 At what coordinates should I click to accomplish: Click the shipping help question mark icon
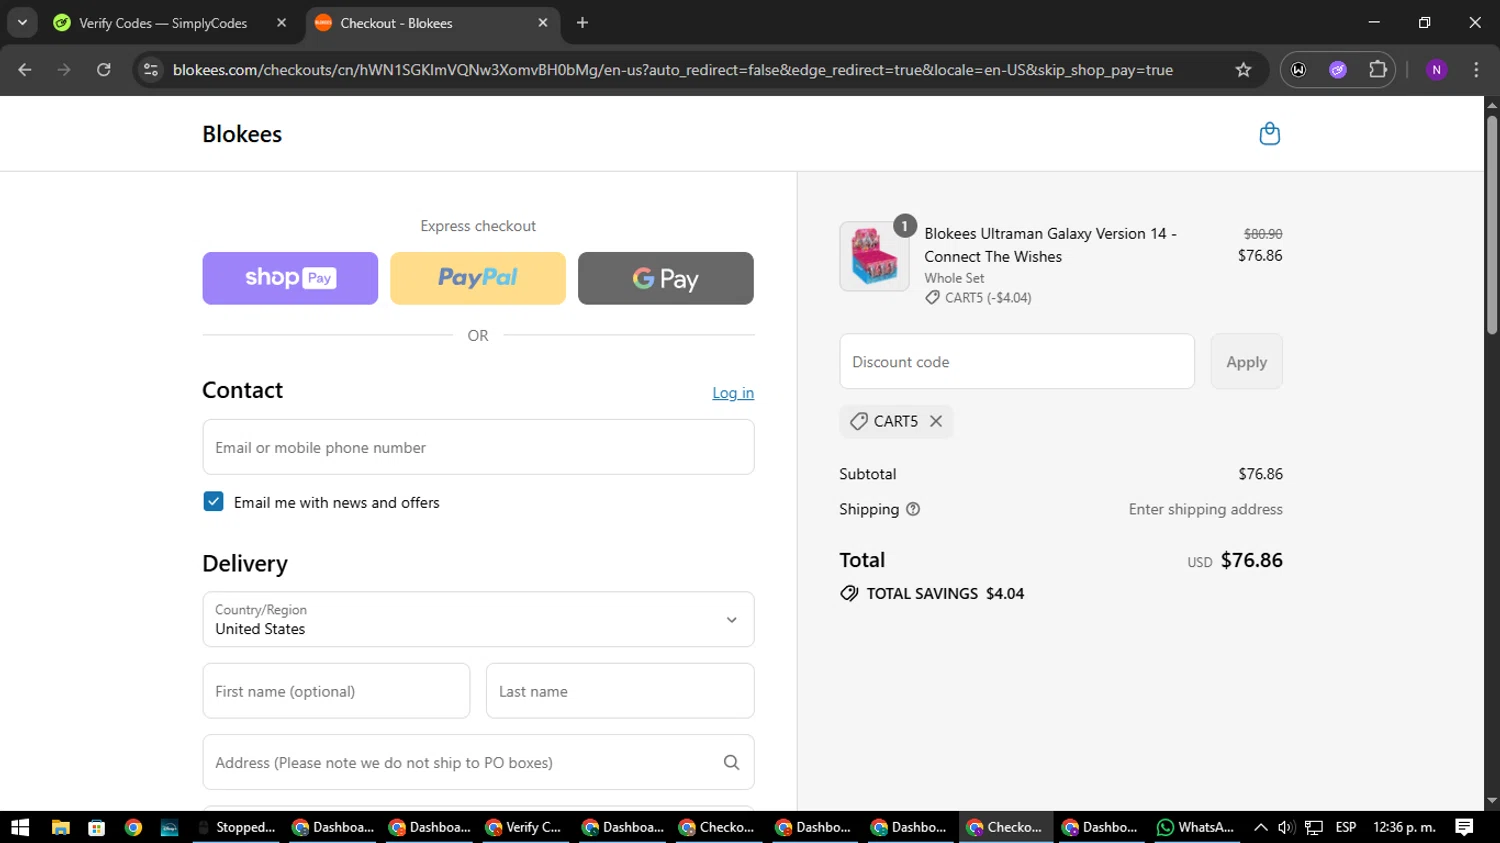click(913, 509)
